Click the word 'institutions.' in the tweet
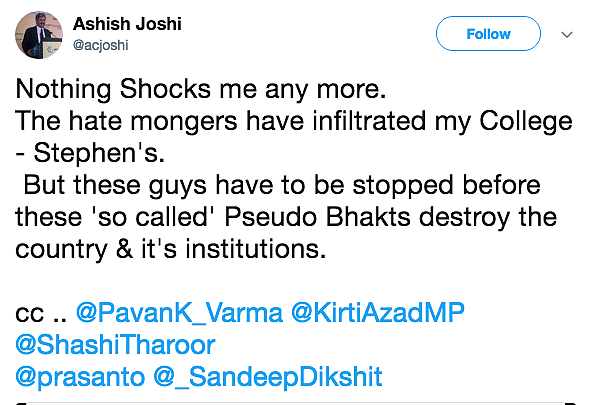Screen dimensions: 601x405 (256, 249)
